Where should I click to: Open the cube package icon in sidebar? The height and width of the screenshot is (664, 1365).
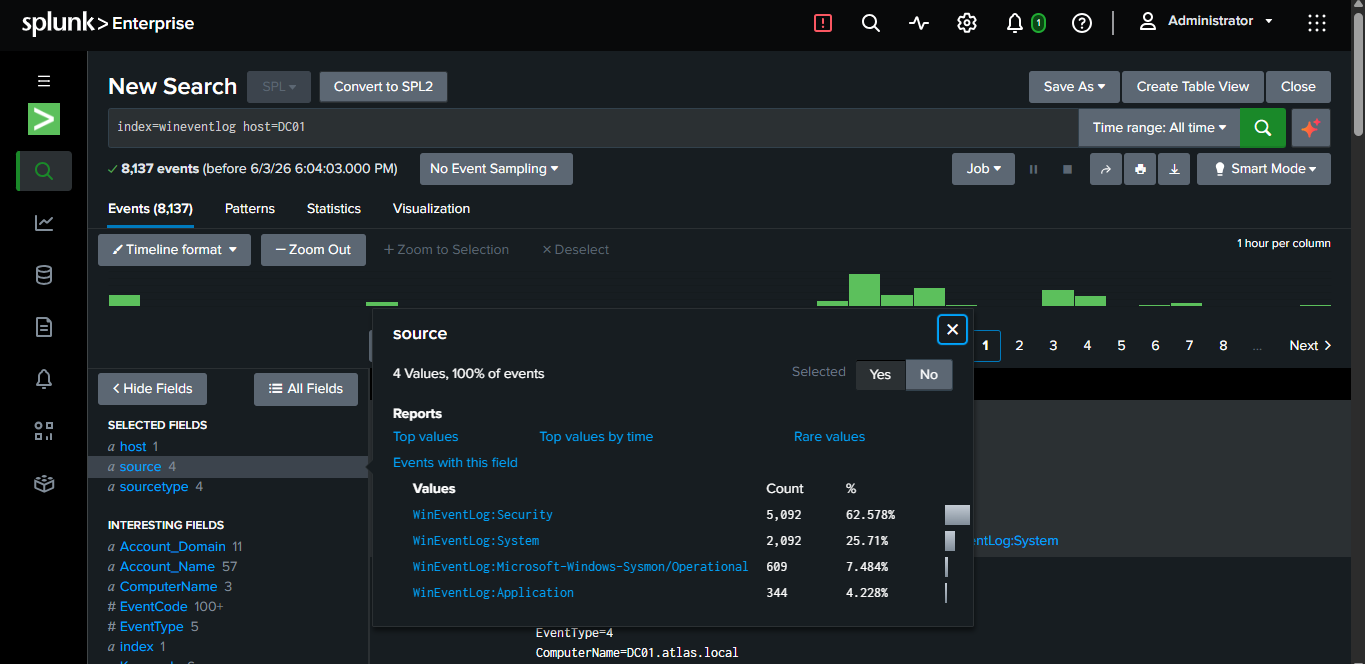tap(44, 484)
